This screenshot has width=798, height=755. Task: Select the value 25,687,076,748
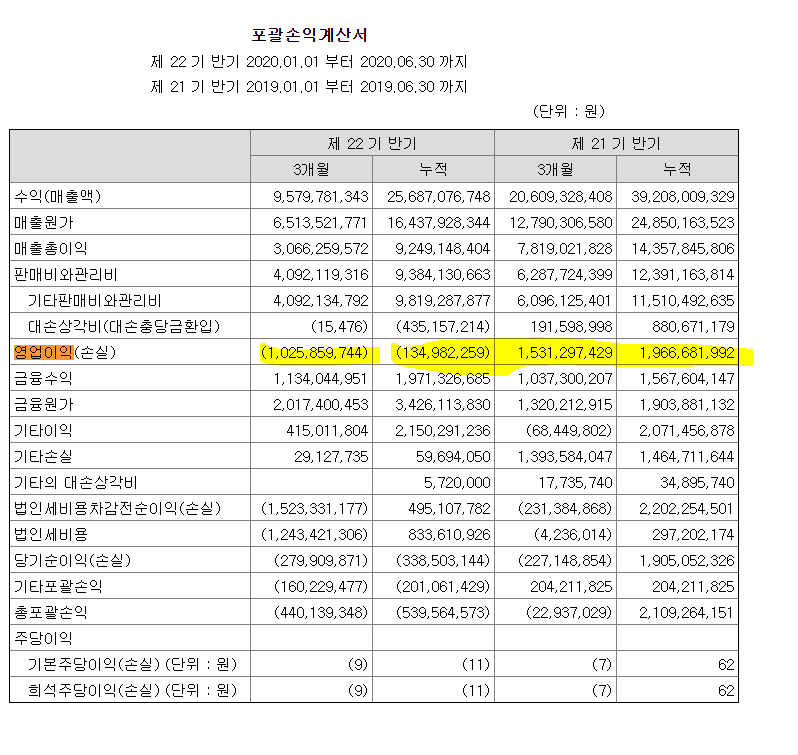(x=438, y=196)
